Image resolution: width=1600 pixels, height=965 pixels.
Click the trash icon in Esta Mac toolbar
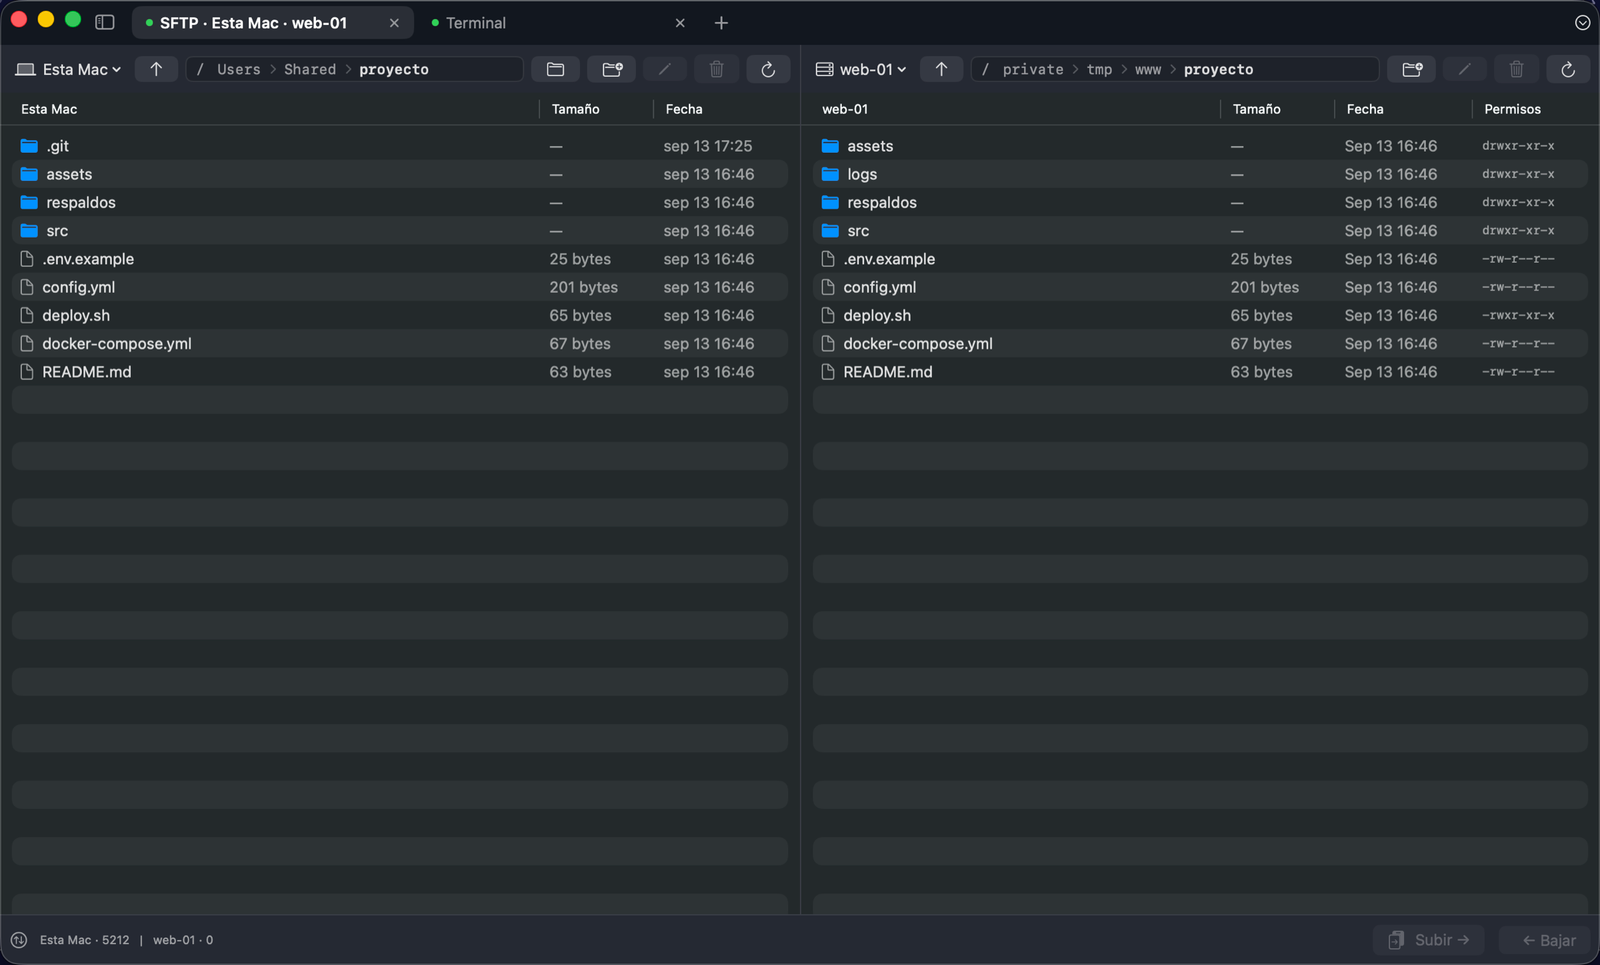[x=716, y=69]
